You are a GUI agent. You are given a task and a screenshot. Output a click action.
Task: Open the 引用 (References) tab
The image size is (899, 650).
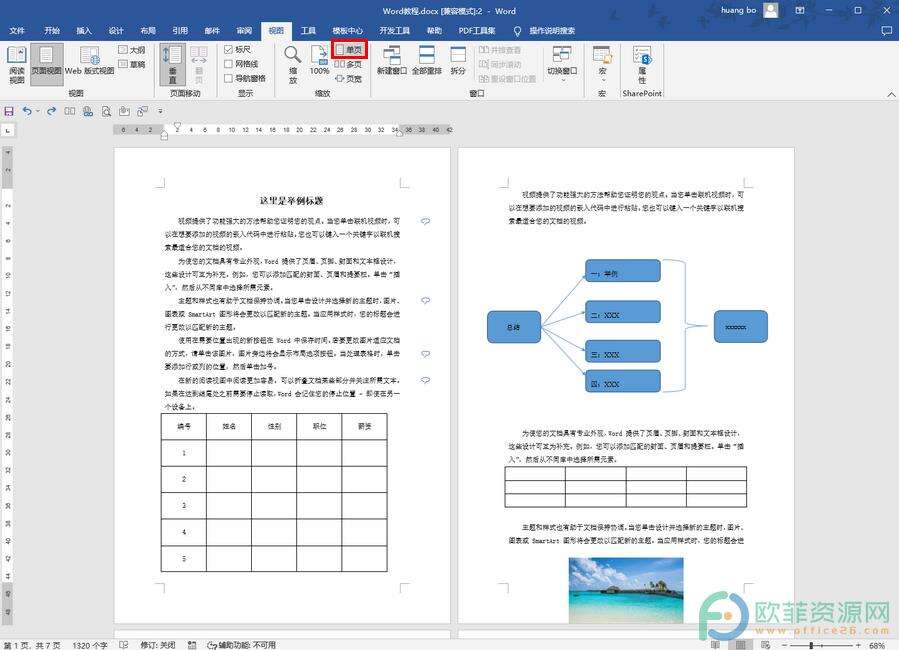180,30
